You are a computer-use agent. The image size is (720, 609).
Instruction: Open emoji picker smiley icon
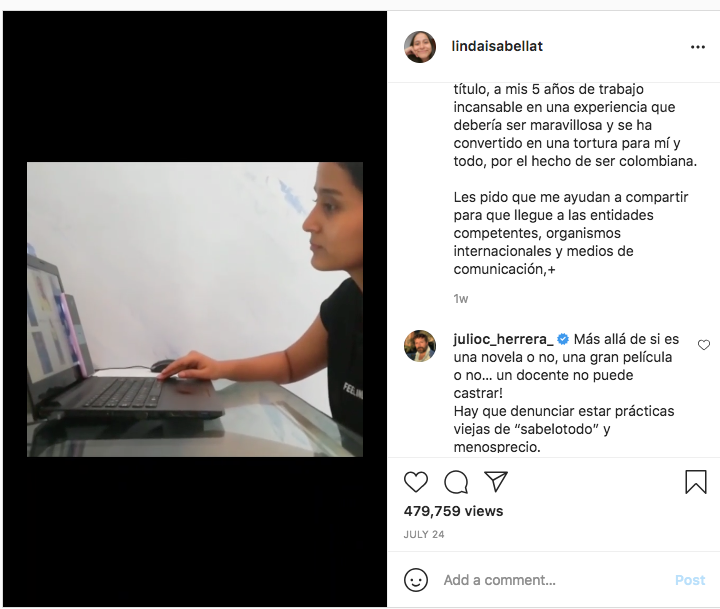(416, 580)
